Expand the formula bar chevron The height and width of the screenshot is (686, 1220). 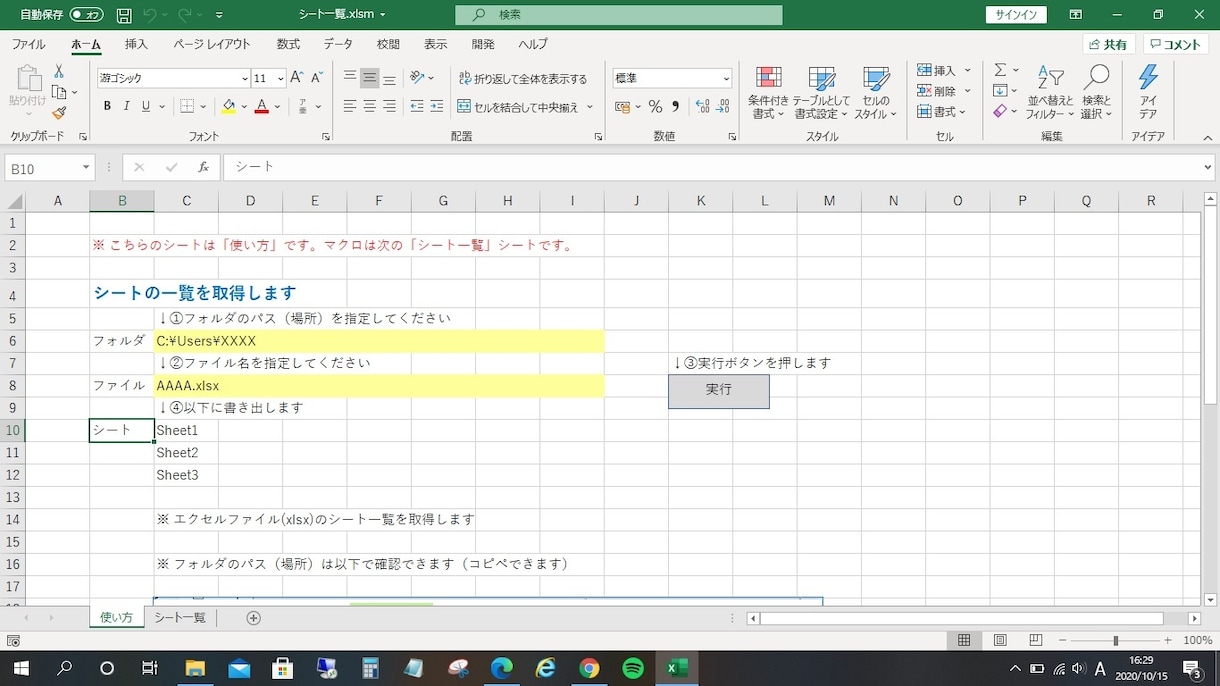pyautogui.click(x=1208, y=168)
